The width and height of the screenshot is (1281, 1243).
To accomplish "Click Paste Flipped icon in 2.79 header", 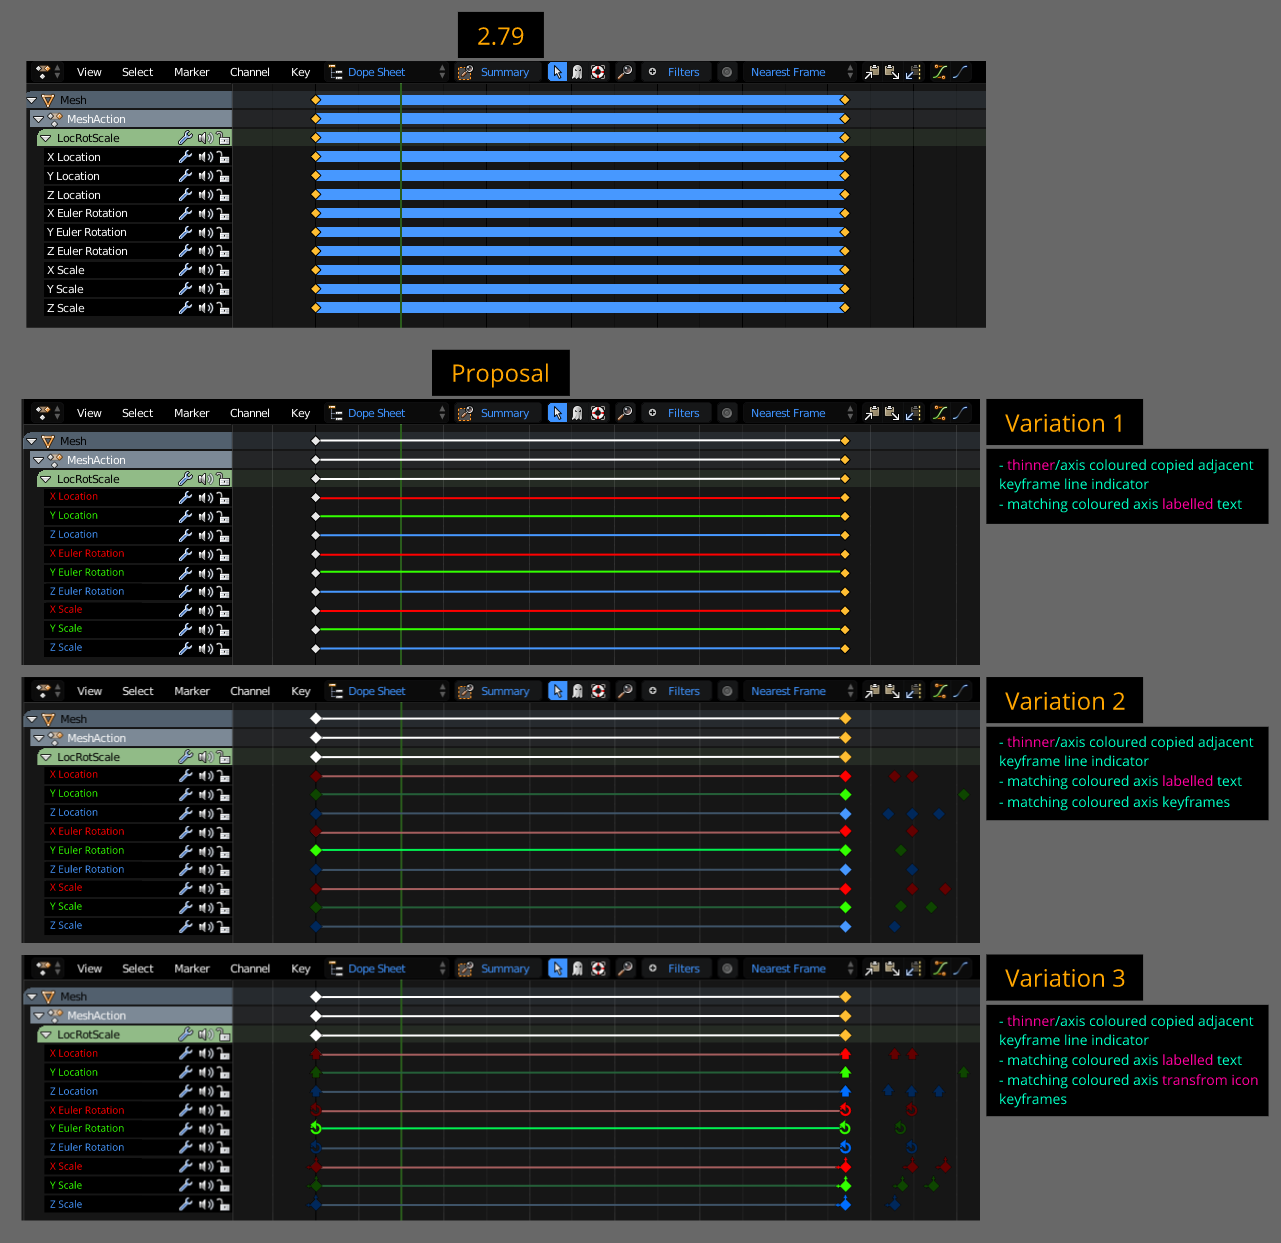I will pos(913,72).
